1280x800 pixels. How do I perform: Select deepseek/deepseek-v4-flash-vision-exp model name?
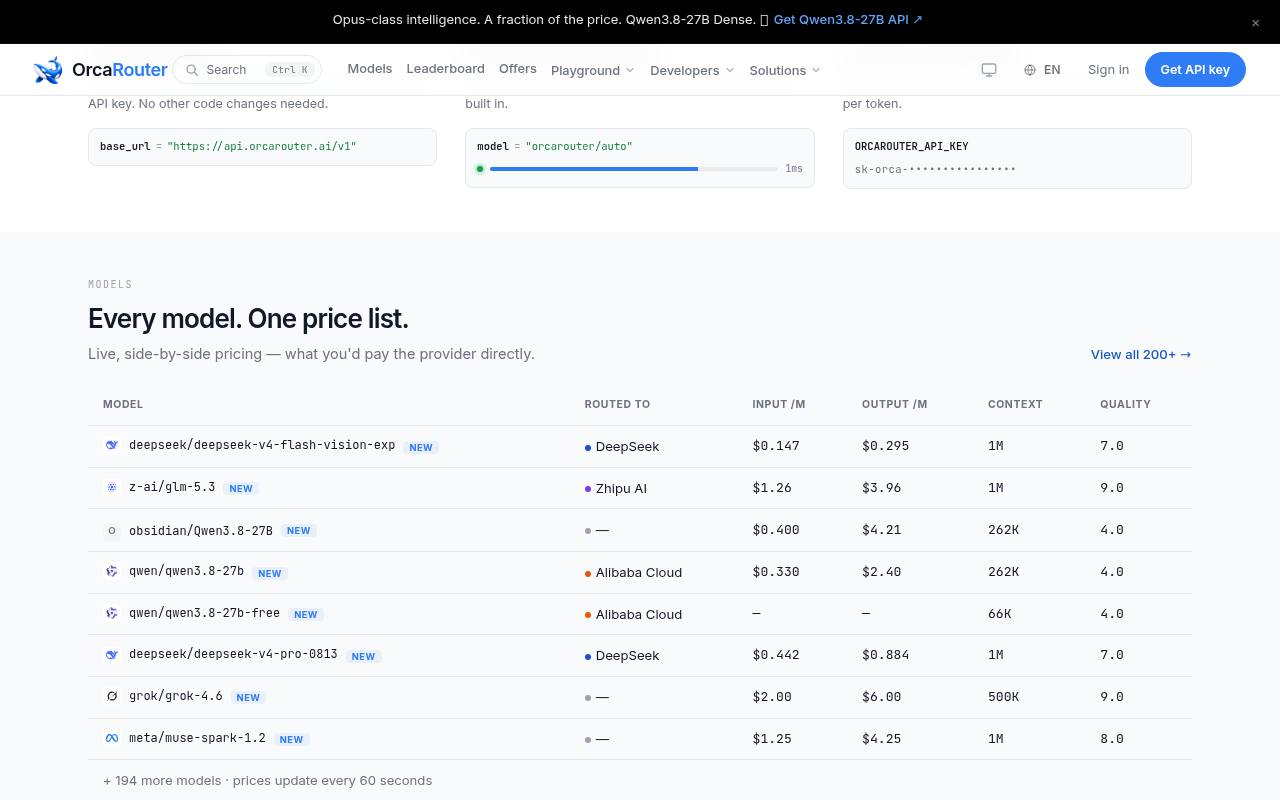click(x=262, y=445)
